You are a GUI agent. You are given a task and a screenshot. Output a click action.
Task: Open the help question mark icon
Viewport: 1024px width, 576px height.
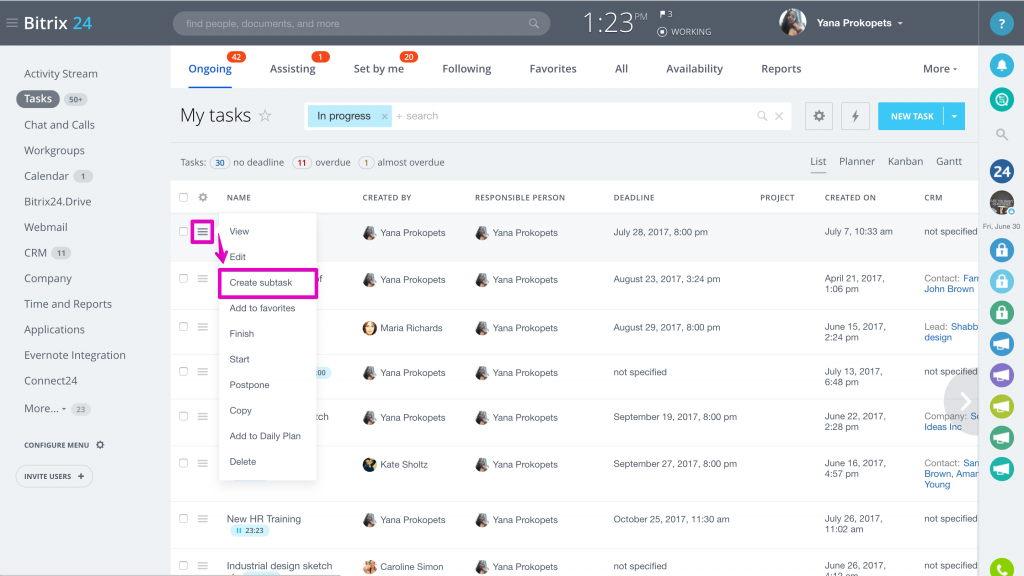pyautogui.click(x=1001, y=24)
